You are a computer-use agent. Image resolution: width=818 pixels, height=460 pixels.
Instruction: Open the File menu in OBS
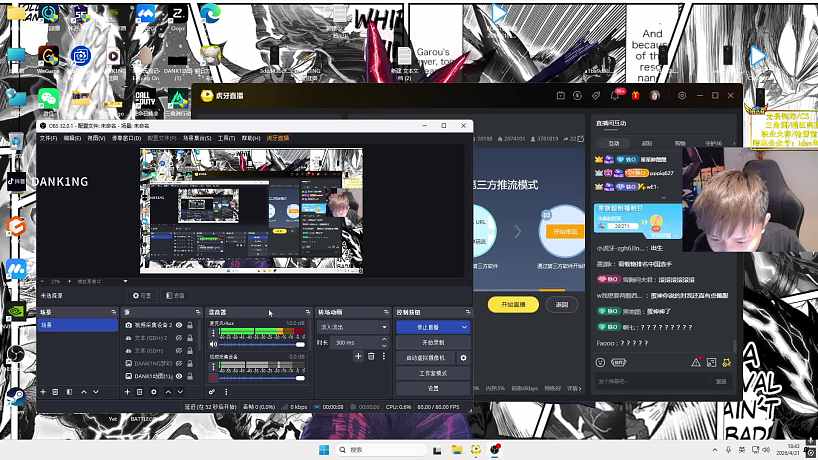tap(49, 138)
